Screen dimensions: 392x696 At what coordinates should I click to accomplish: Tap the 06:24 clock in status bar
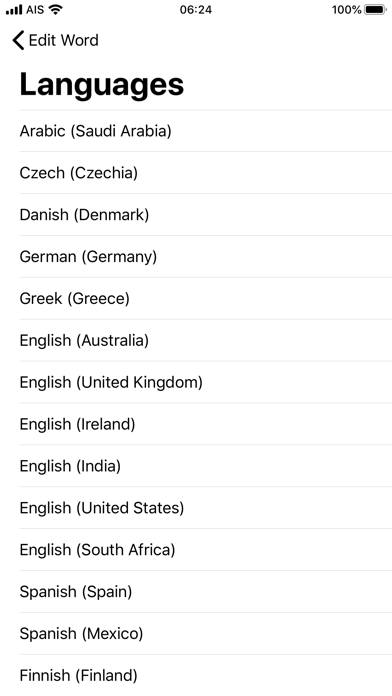(x=196, y=10)
